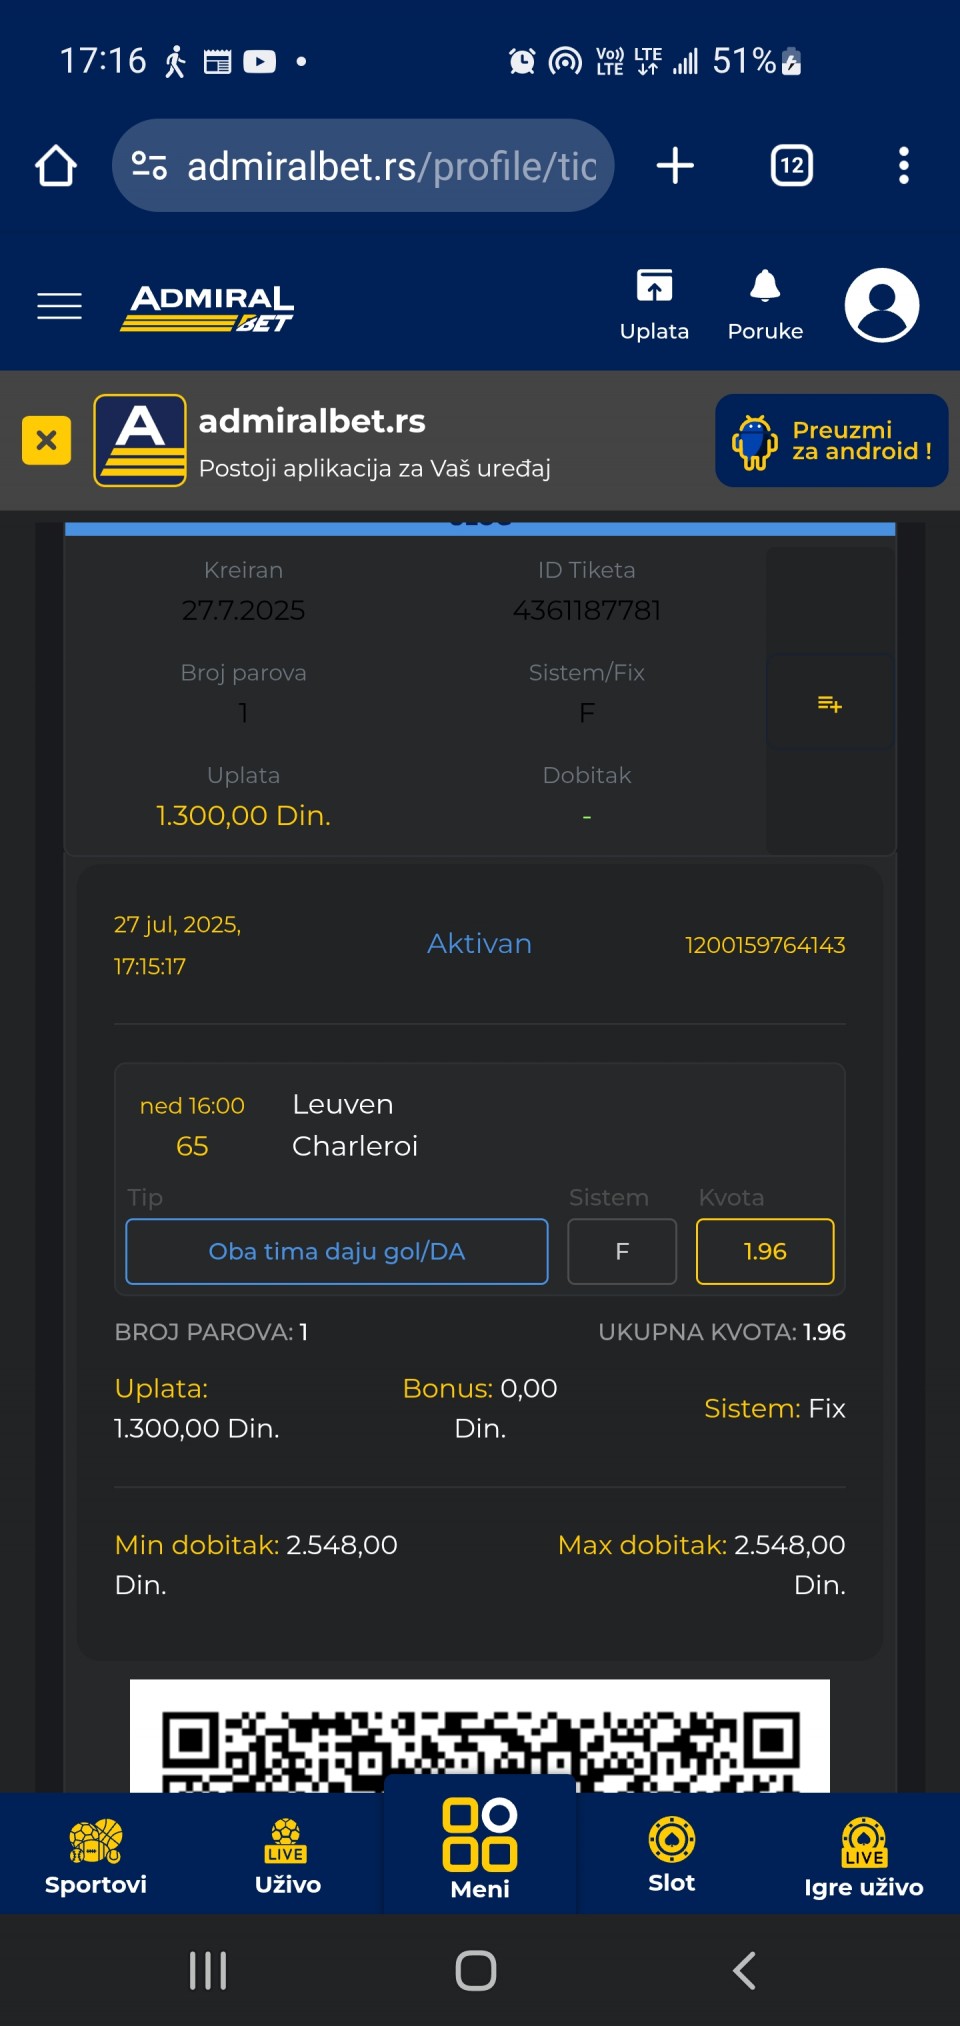Click the AdmiralBet logo
Image resolution: width=960 pixels, height=2026 pixels.
[207, 306]
